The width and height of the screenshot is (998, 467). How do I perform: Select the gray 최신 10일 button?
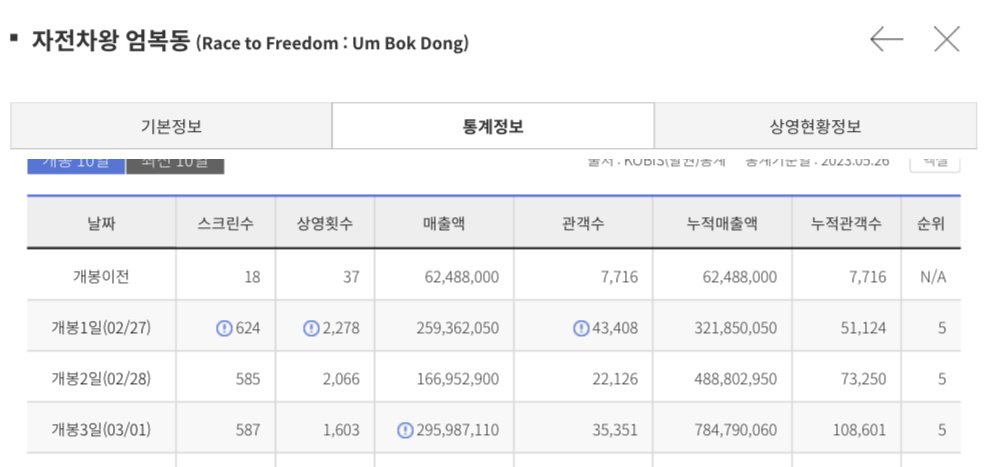click(175, 164)
